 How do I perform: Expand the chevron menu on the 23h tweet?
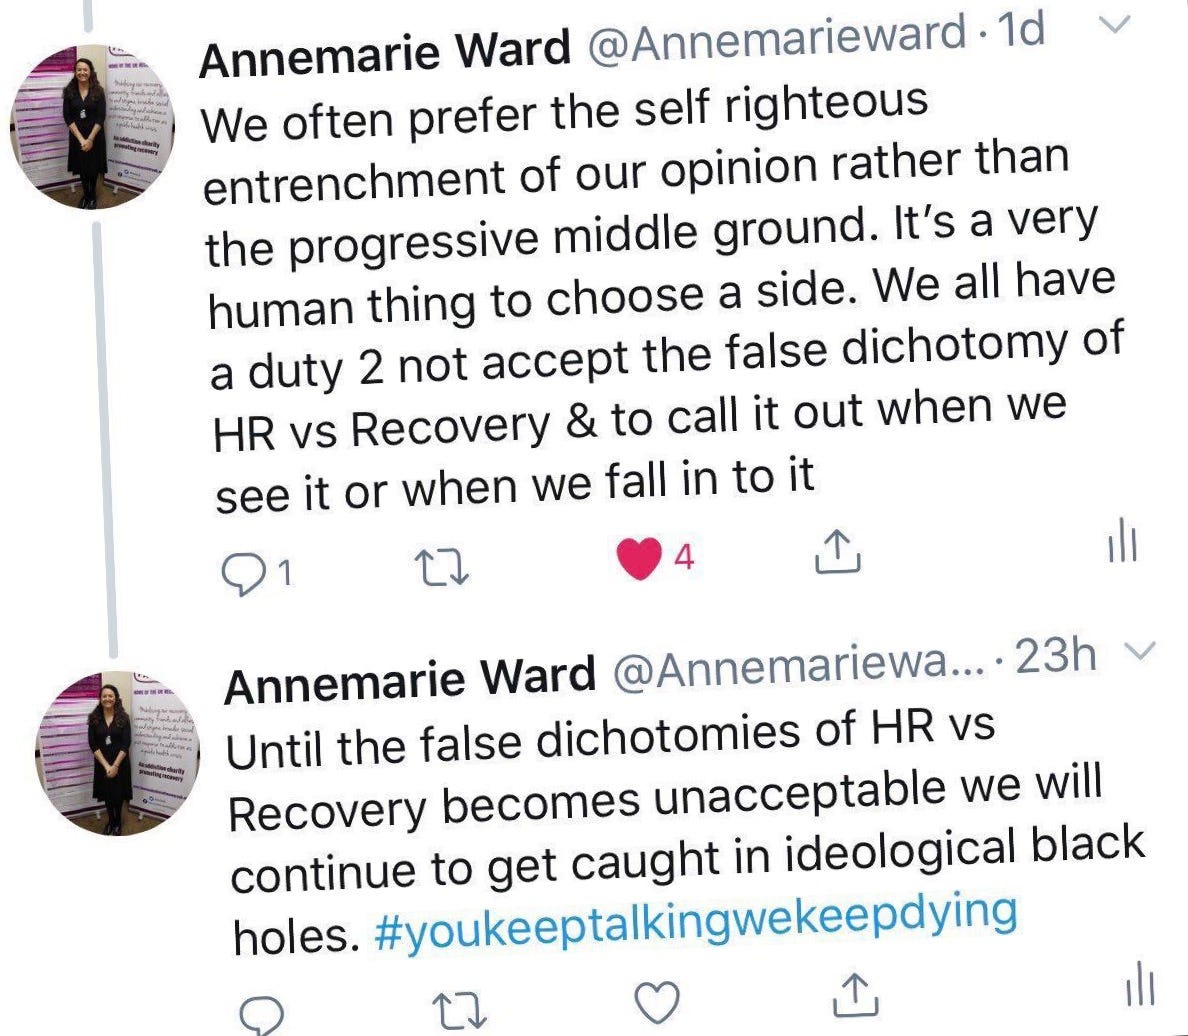[x=1140, y=650]
